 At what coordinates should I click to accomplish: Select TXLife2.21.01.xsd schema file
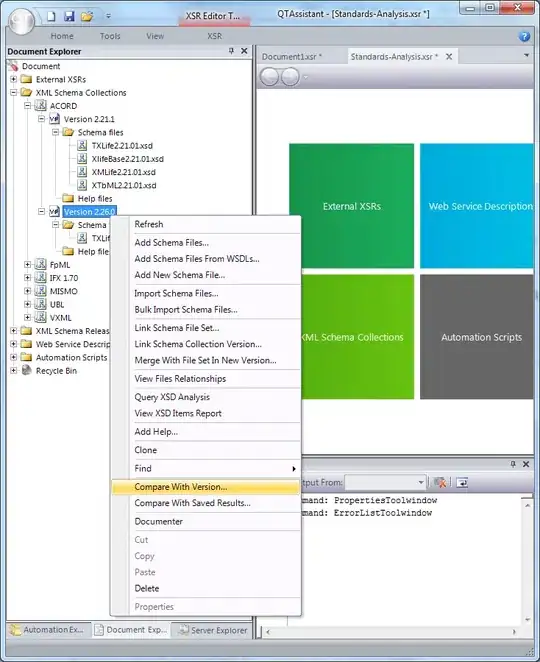point(122,146)
